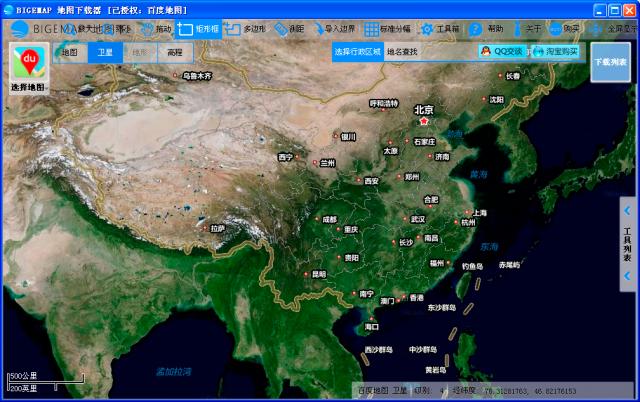Choose the 多边形 polygon selection tool
This screenshot has height=402, width=640.
coord(246,29)
